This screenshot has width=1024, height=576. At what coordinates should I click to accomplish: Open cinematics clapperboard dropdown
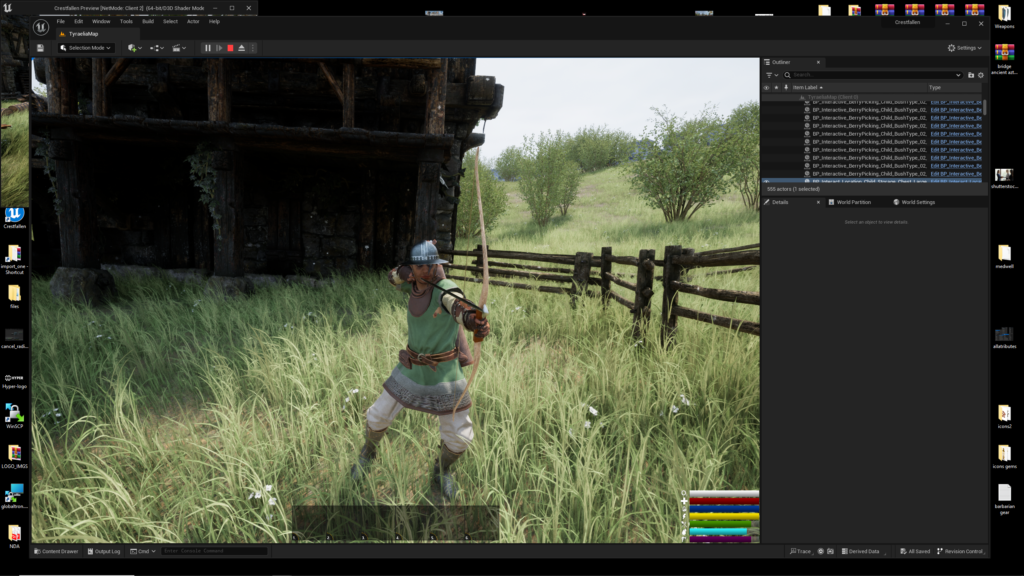(x=179, y=48)
